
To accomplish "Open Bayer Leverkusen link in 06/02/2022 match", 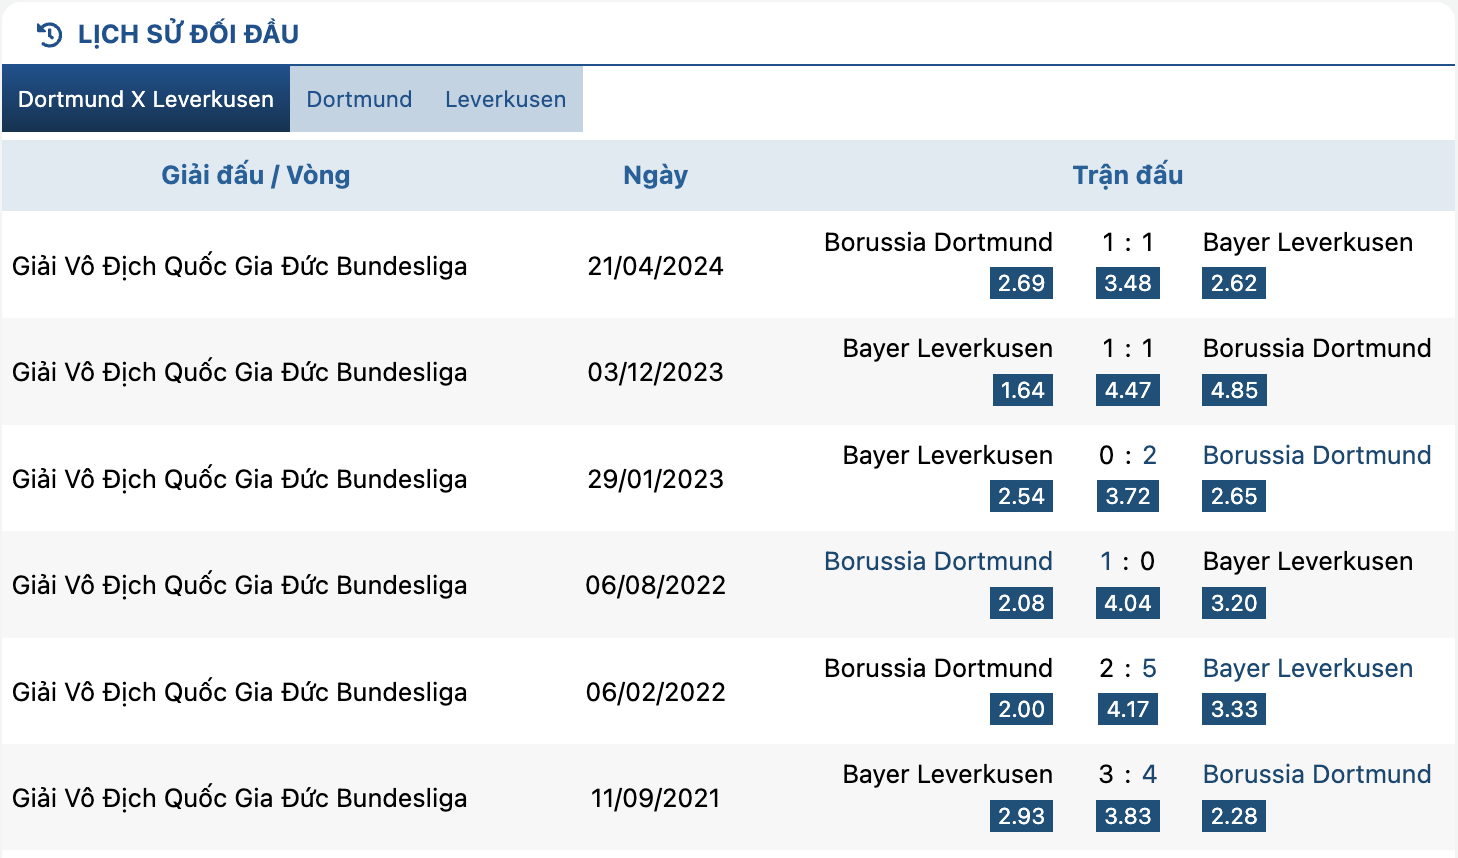I will point(1308,668).
